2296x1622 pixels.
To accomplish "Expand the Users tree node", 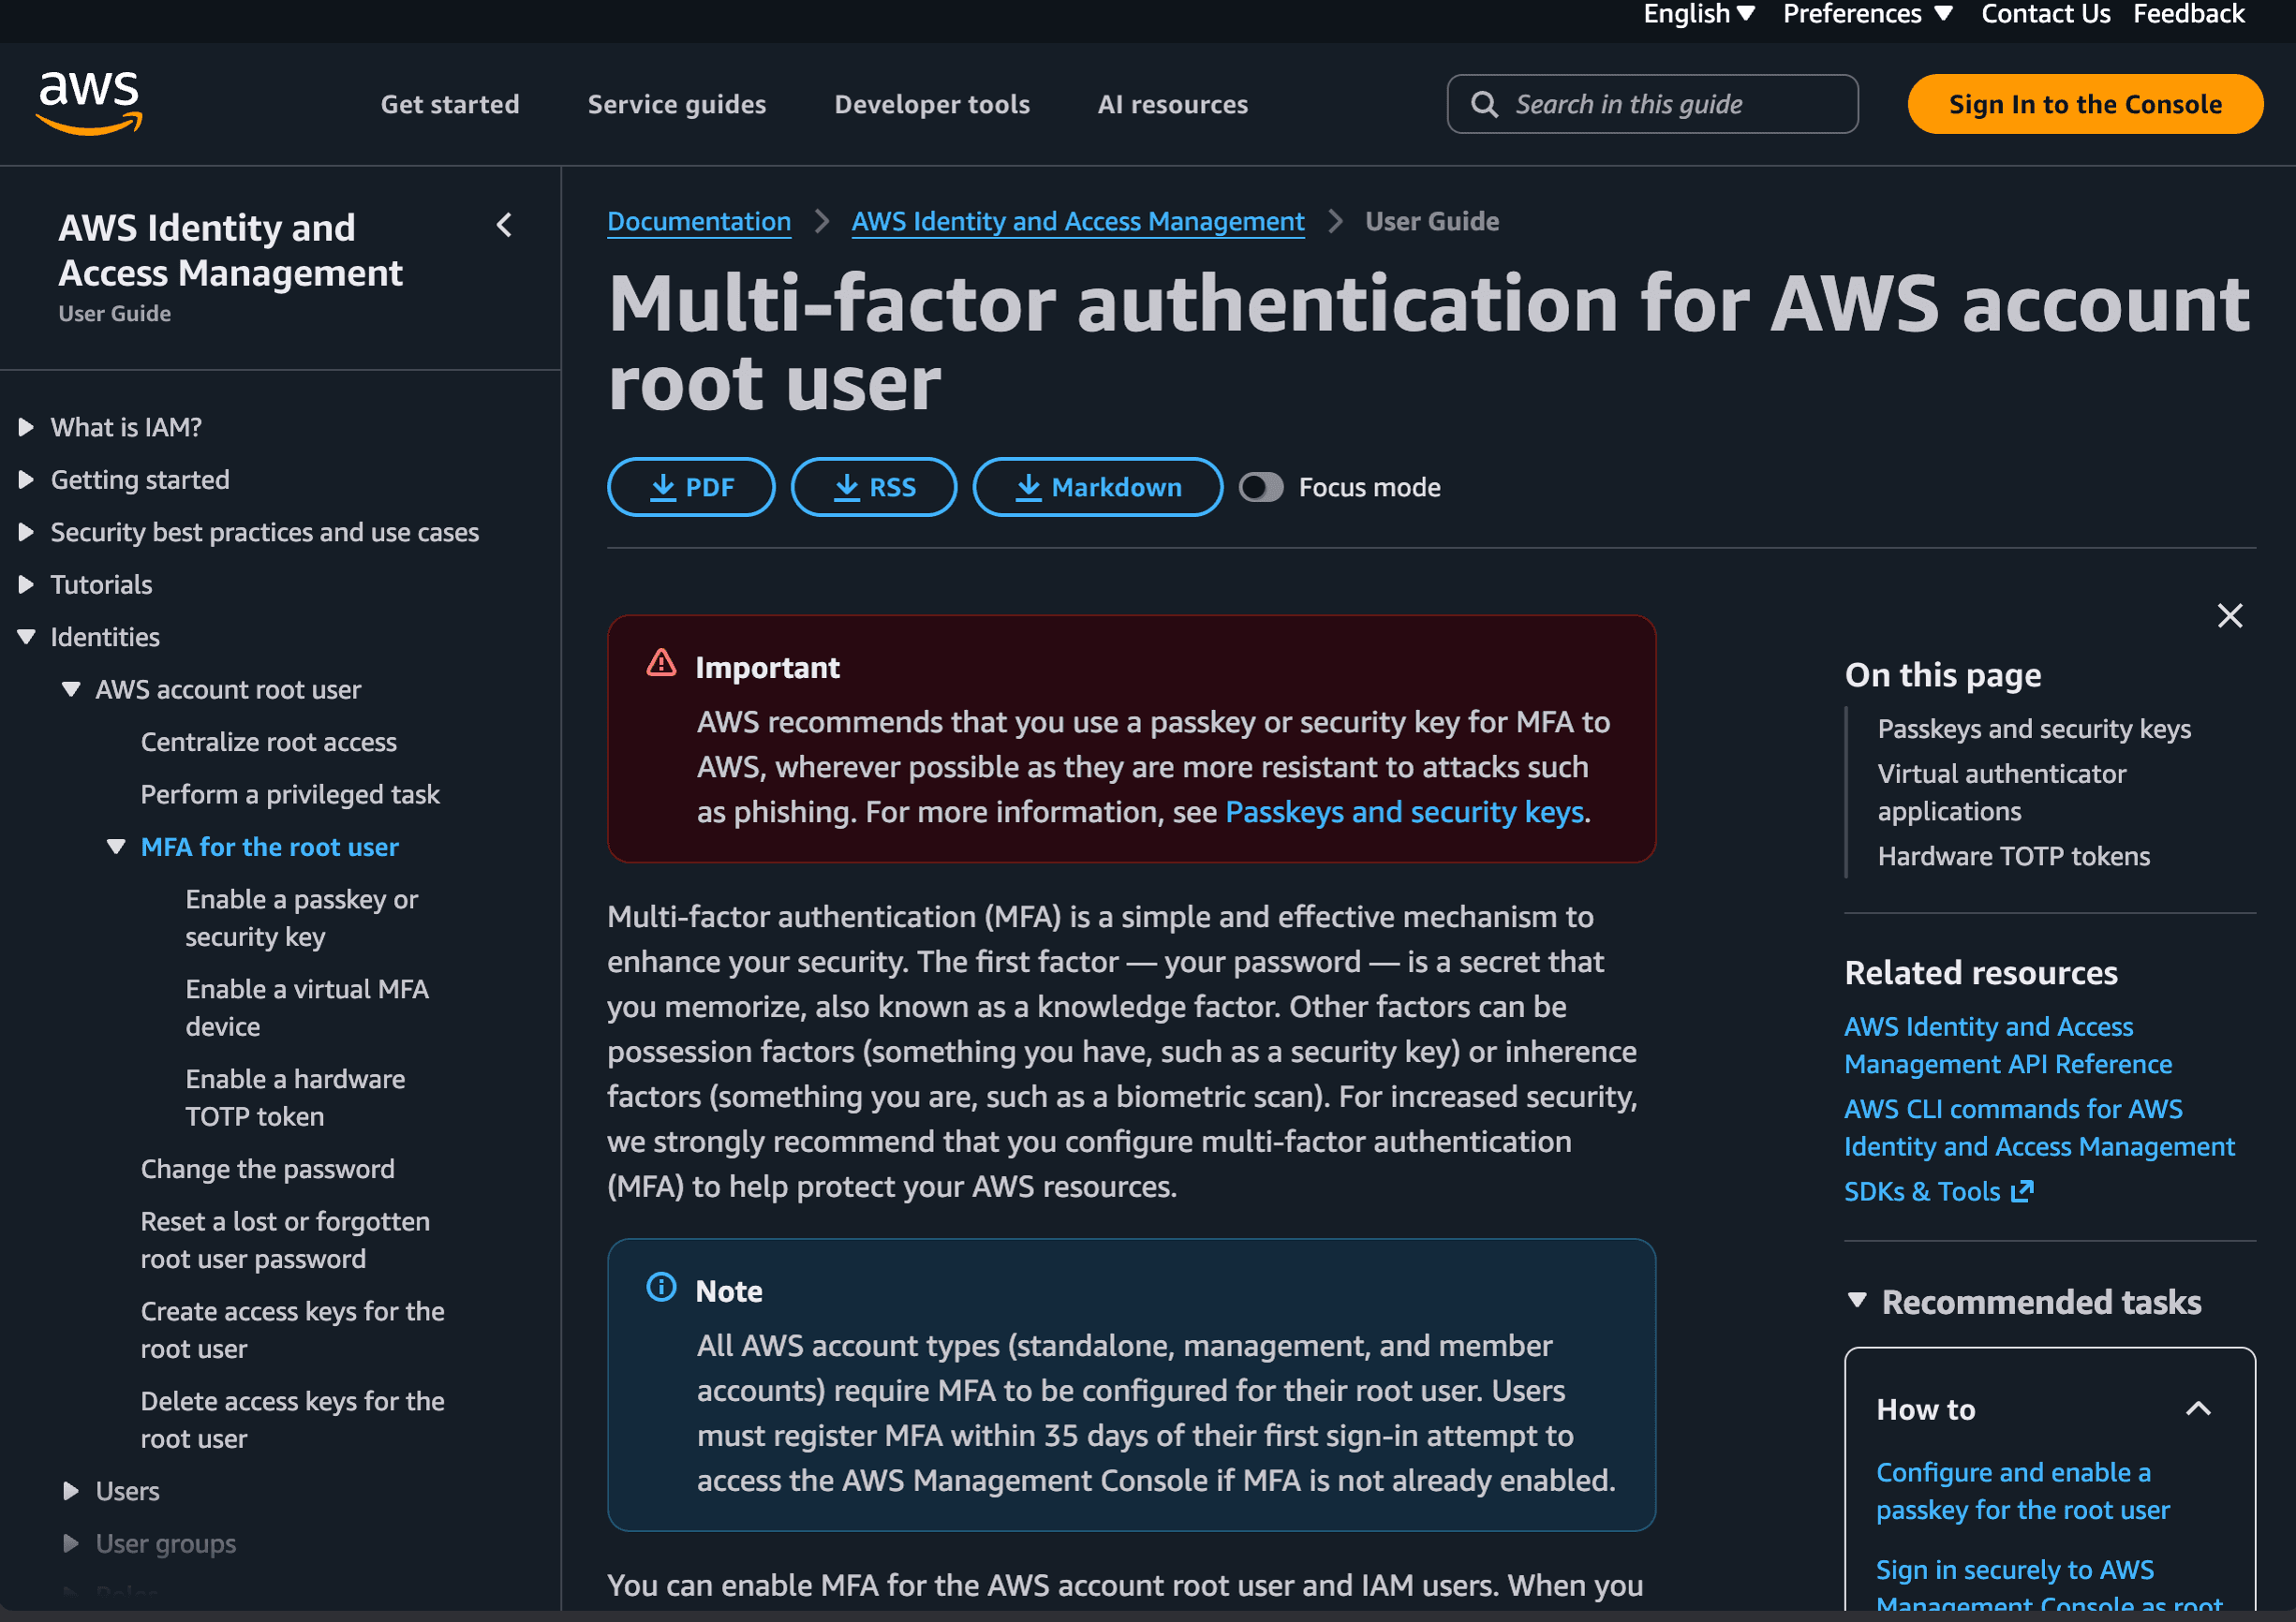I will (x=71, y=1491).
